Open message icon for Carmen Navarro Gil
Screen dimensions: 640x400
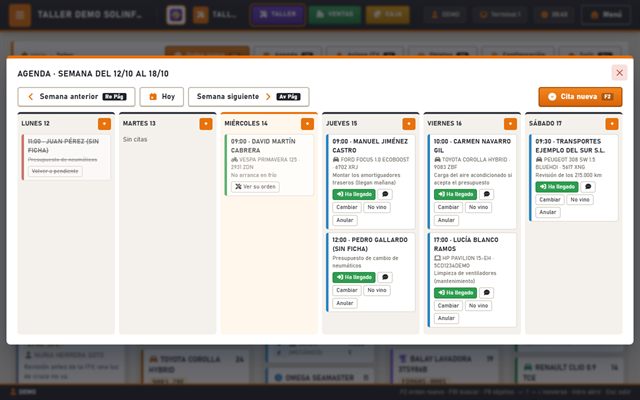point(487,194)
